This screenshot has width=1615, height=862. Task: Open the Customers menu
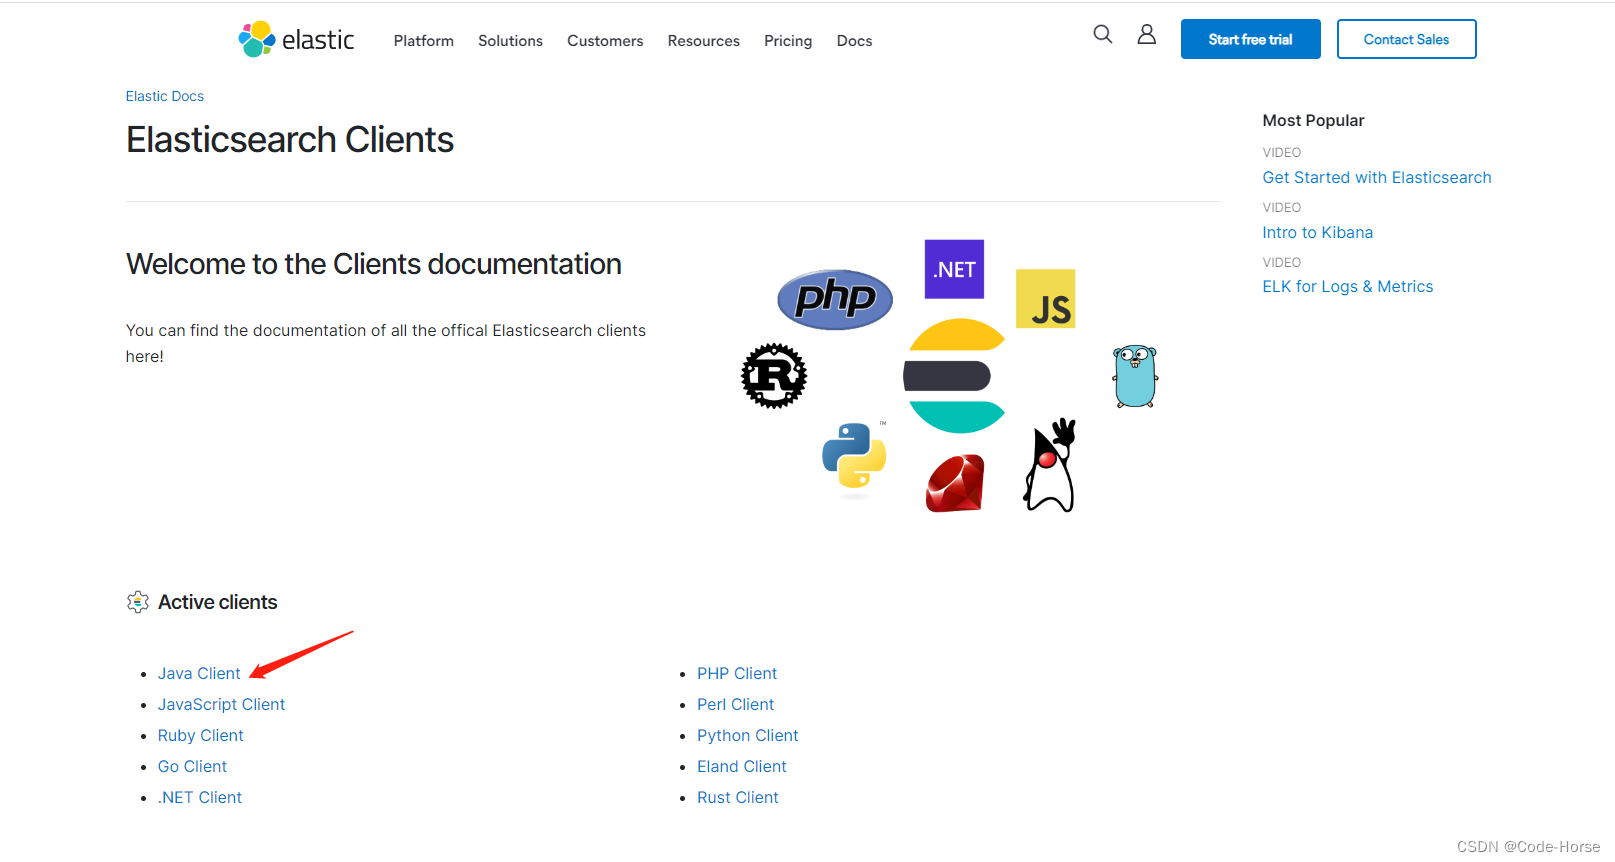click(605, 41)
